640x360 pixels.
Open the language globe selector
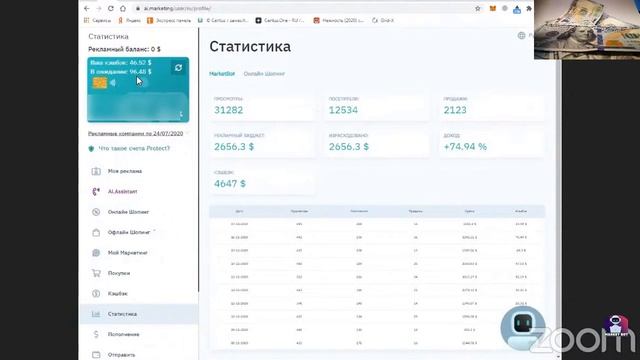[521, 36]
